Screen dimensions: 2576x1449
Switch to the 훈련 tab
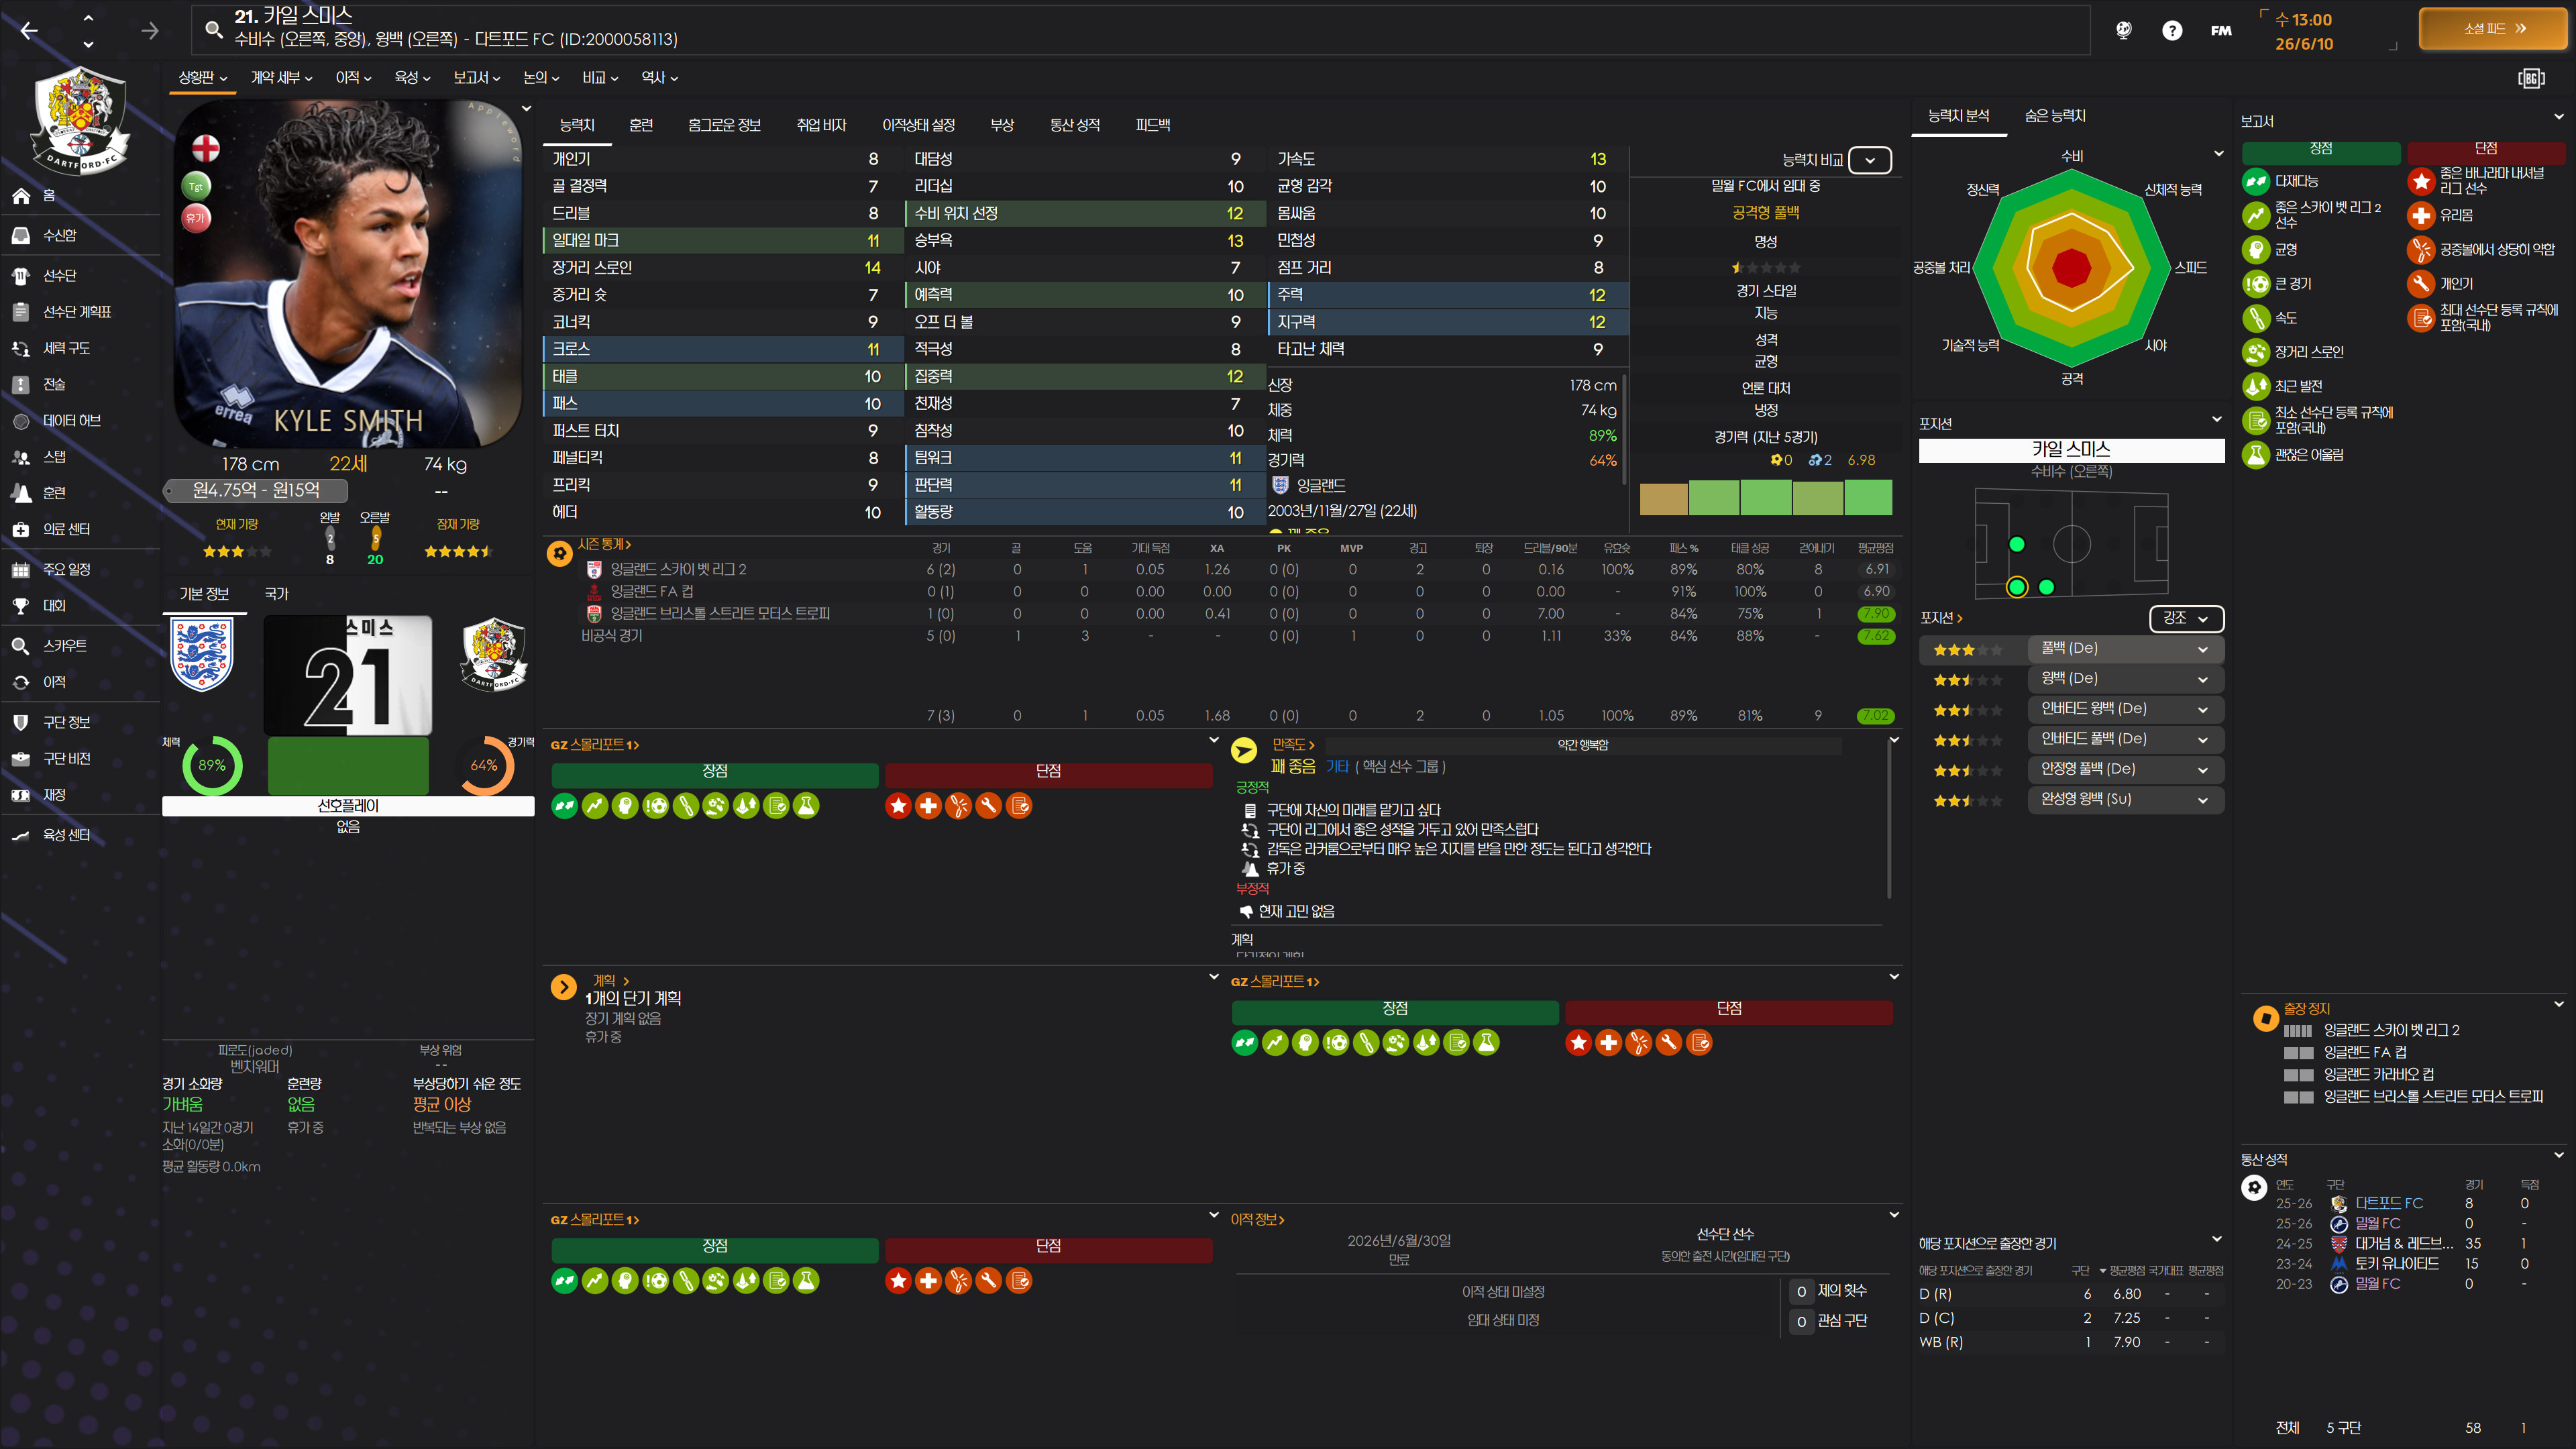[x=640, y=125]
